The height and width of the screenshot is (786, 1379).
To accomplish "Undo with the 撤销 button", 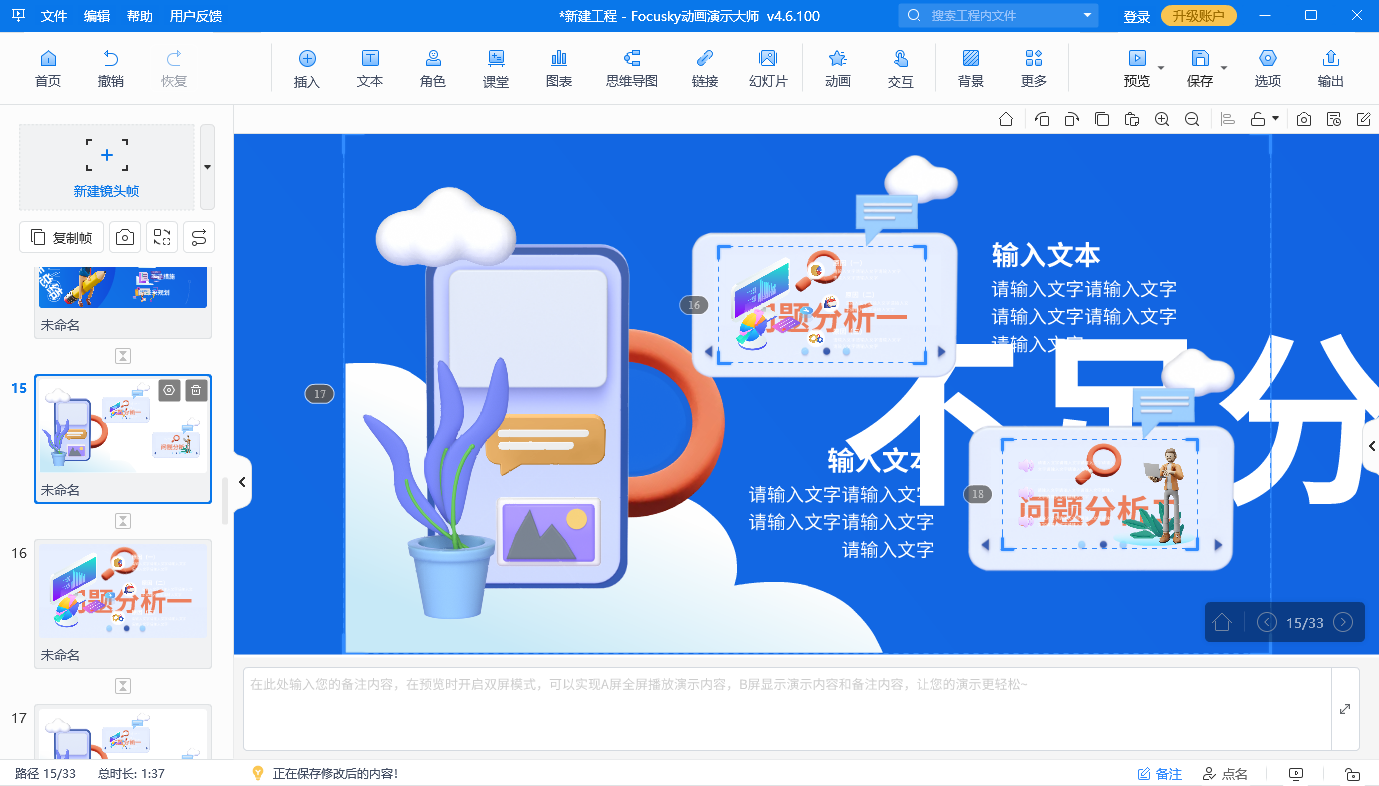I will point(111,69).
